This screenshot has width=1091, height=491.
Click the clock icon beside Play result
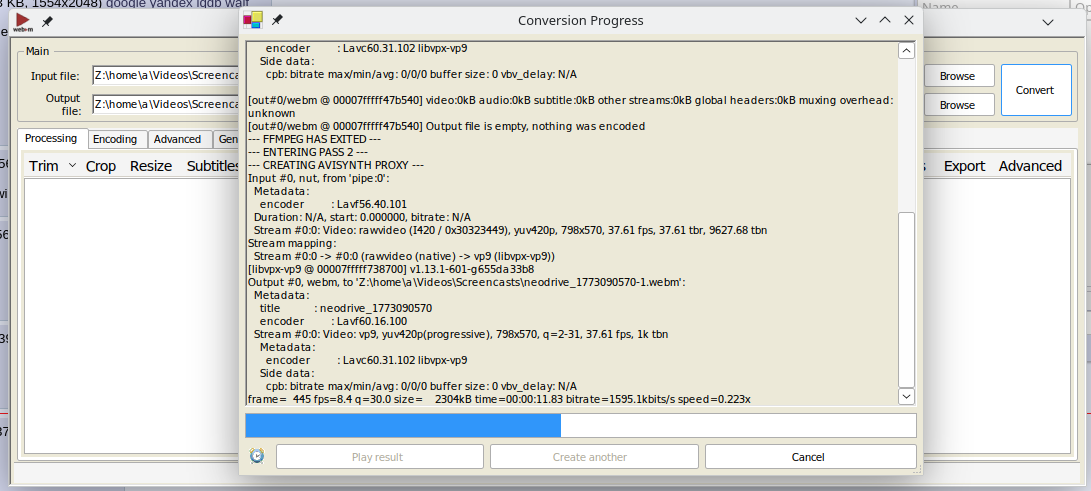[257, 456]
